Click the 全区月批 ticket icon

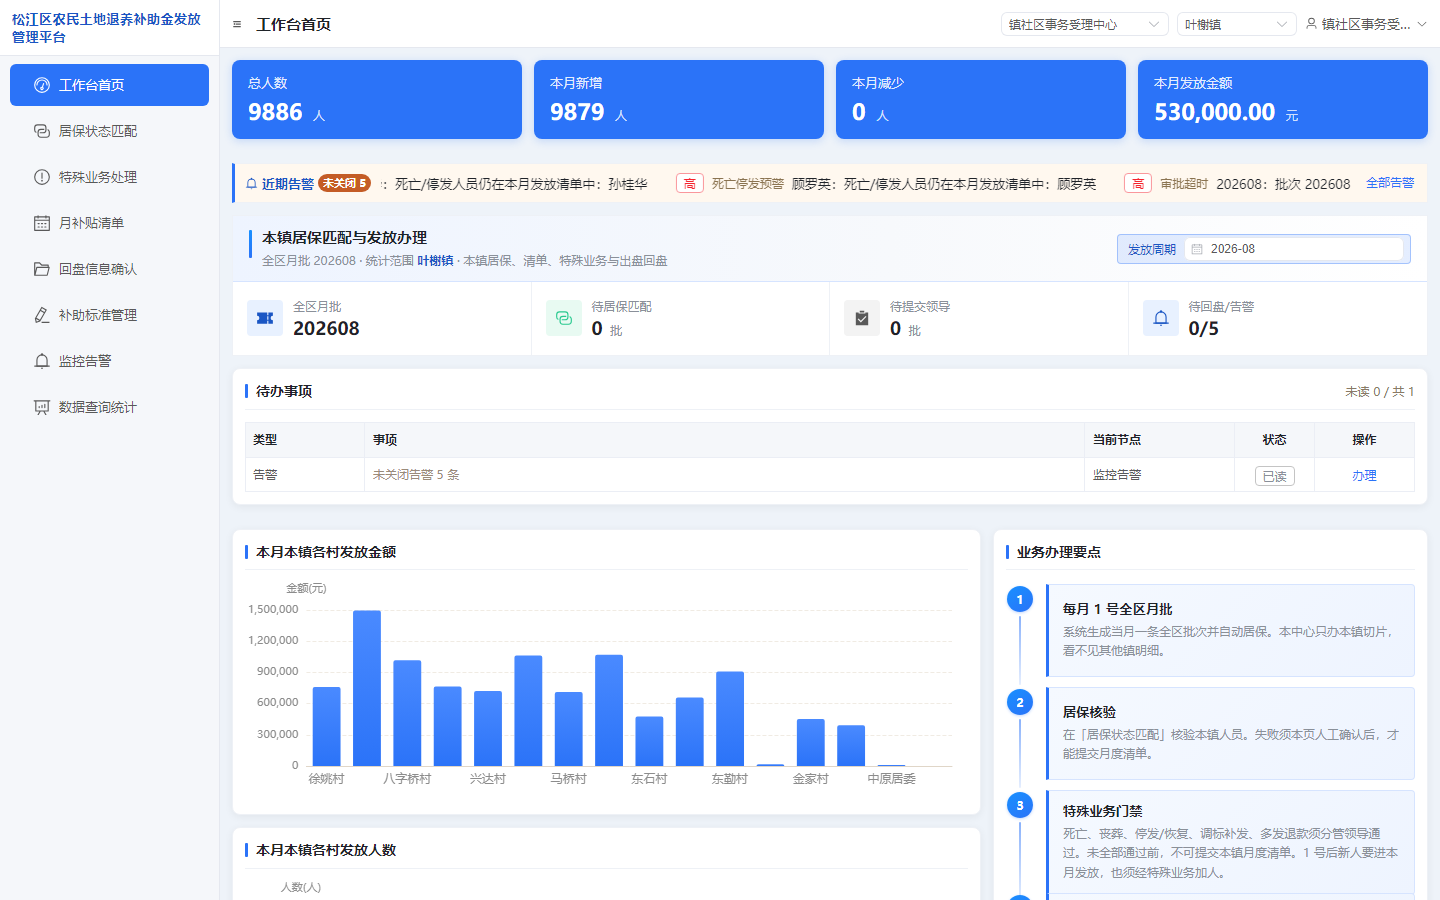(x=265, y=318)
